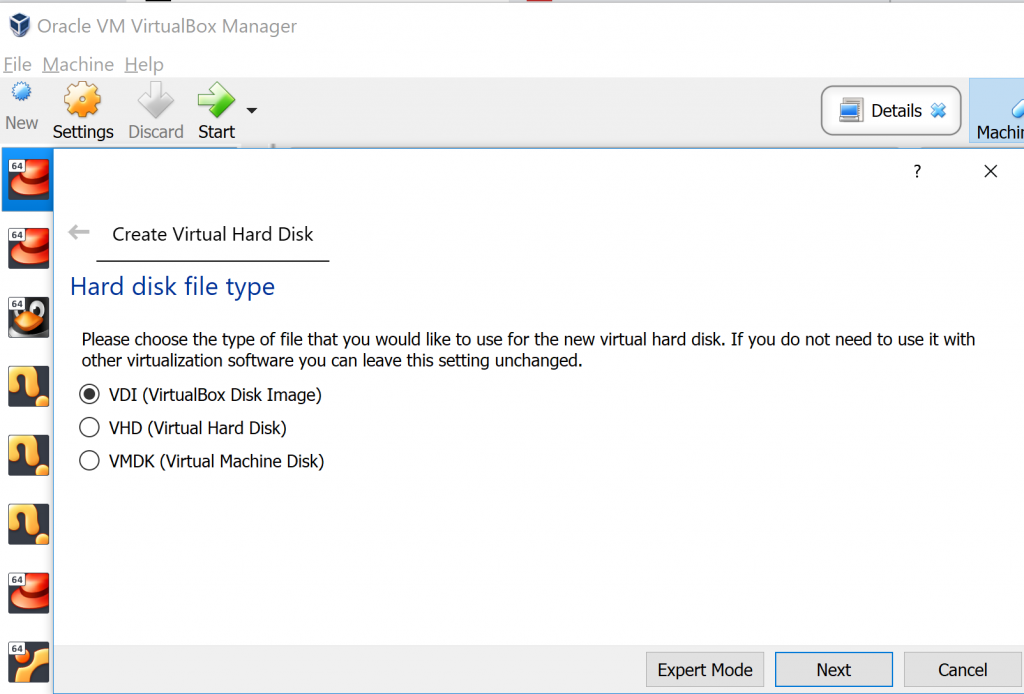
Task: Select VDI (VirtualBox Disk Image) option
Action: (200, 394)
